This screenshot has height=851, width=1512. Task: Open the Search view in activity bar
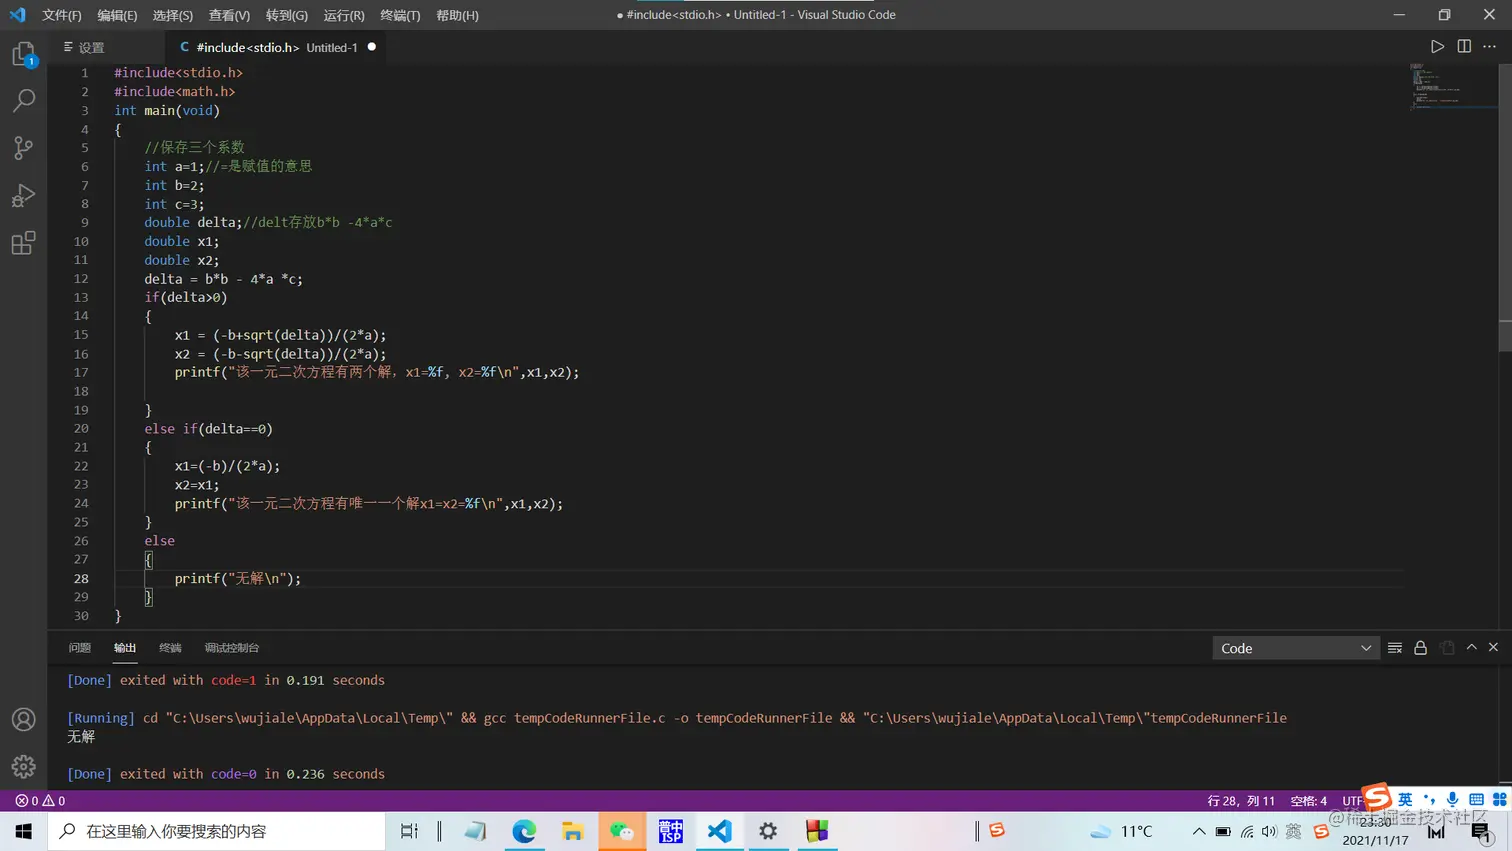[23, 100]
